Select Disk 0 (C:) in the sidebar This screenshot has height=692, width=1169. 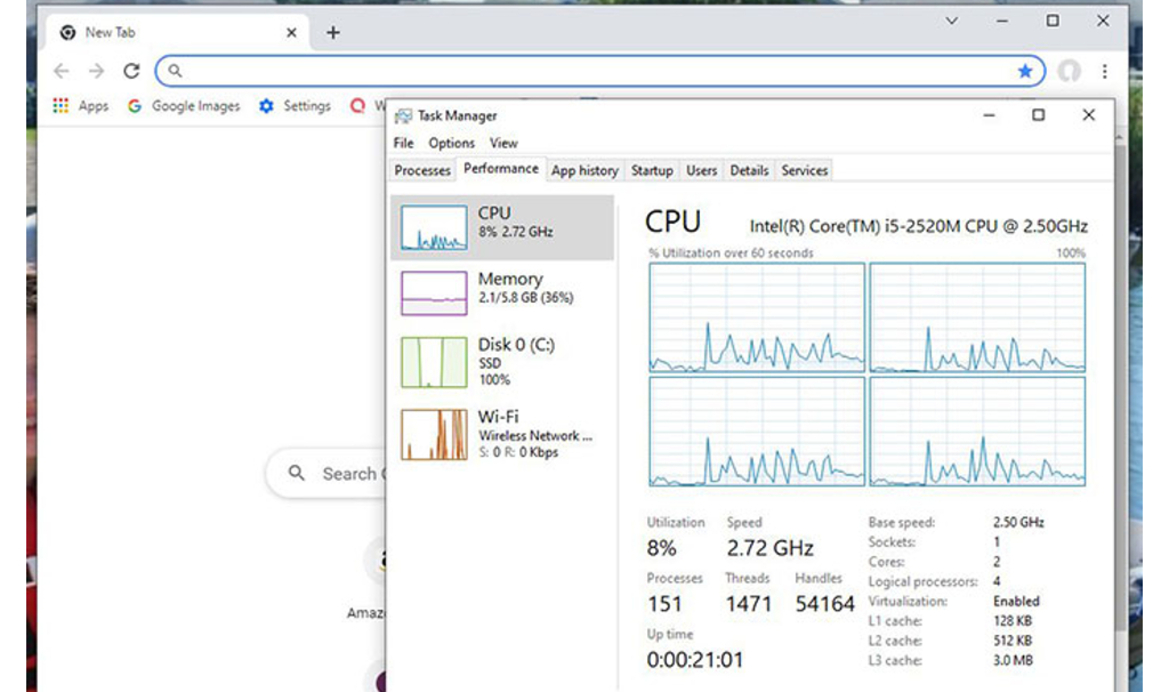[x=502, y=362]
